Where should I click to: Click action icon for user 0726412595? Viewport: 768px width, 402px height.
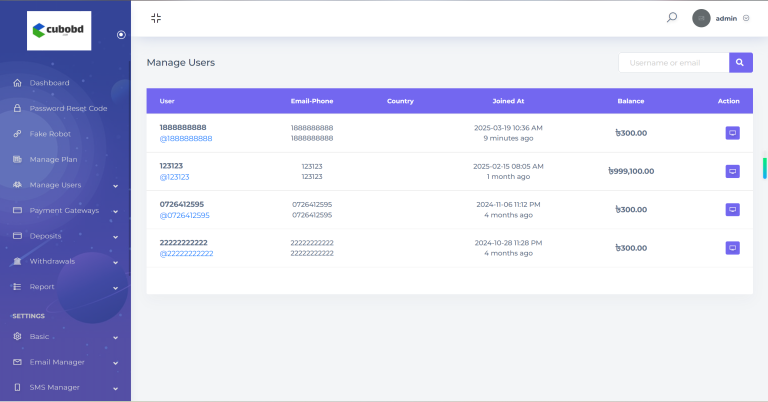(x=732, y=210)
